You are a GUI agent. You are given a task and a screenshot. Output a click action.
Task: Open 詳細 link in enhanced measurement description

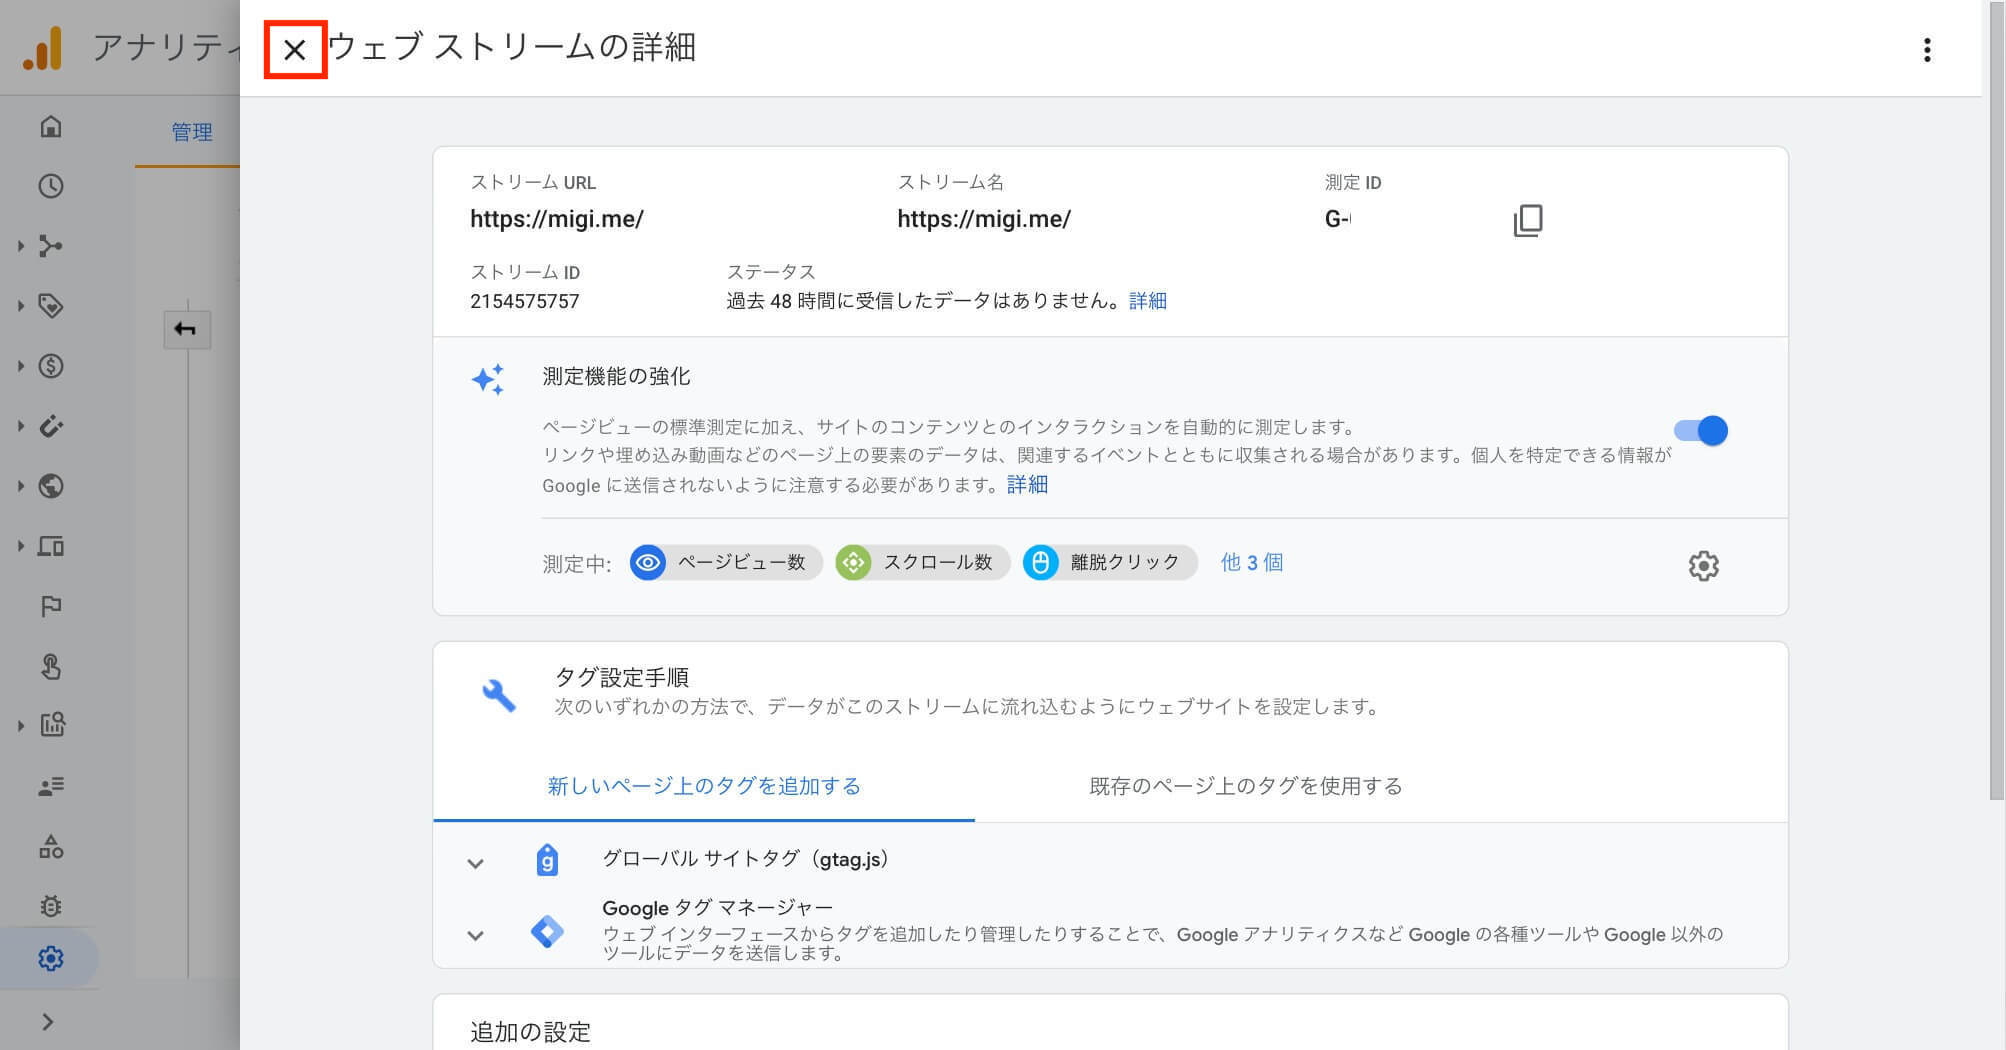(1027, 485)
